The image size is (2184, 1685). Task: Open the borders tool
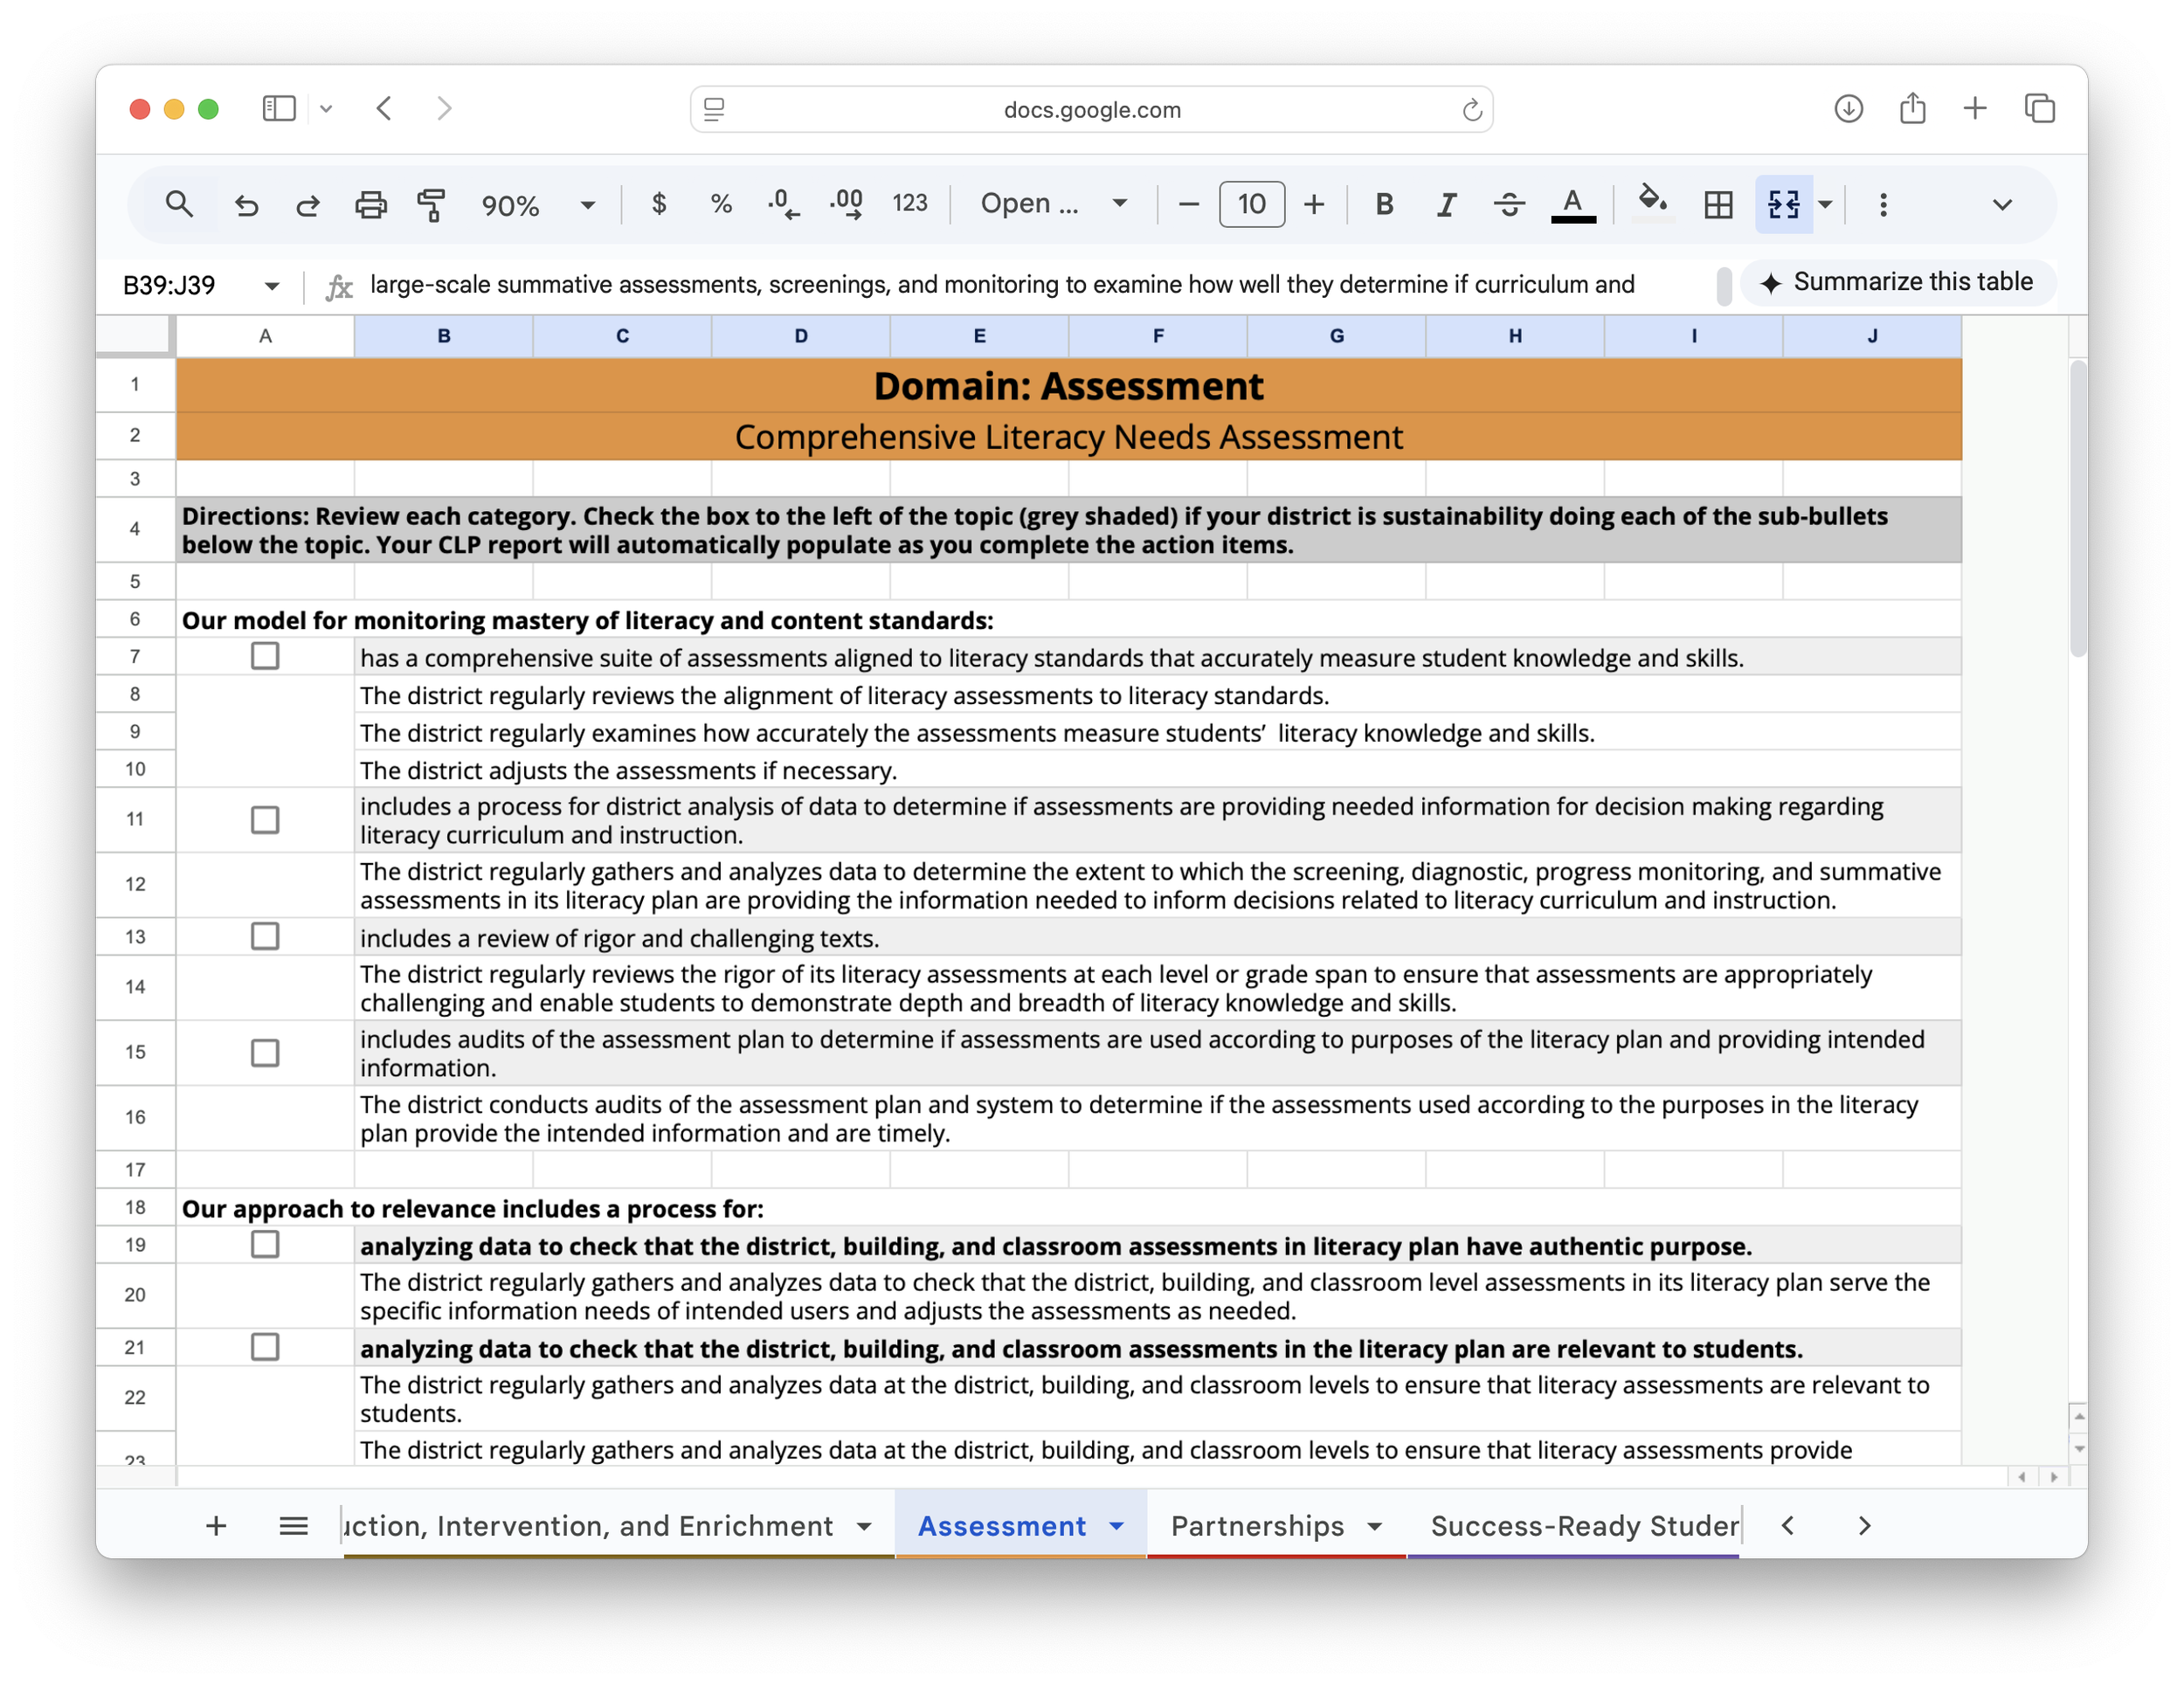point(1717,205)
